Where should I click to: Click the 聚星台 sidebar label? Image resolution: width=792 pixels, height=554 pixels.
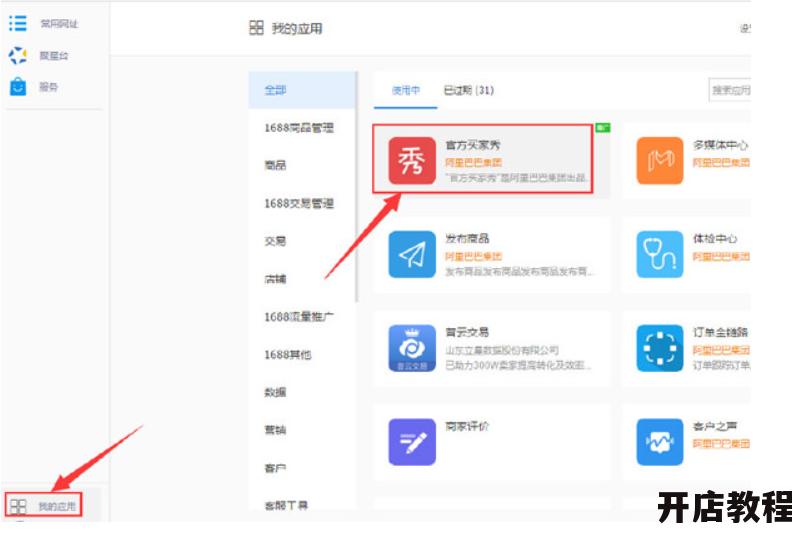pyautogui.click(x=54, y=56)
